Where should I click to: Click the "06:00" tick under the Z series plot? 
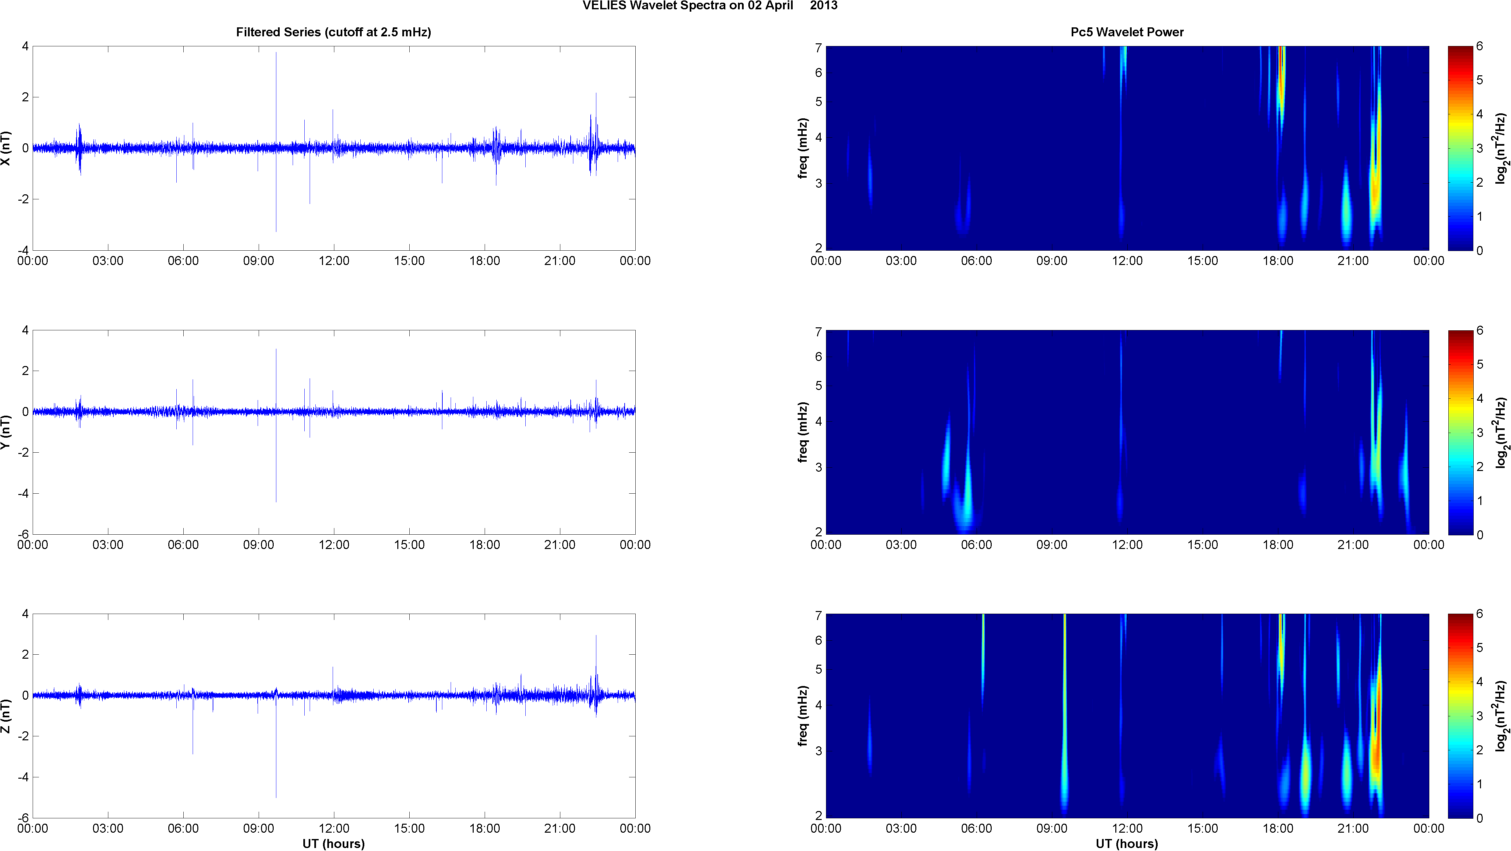pos(183,829)
